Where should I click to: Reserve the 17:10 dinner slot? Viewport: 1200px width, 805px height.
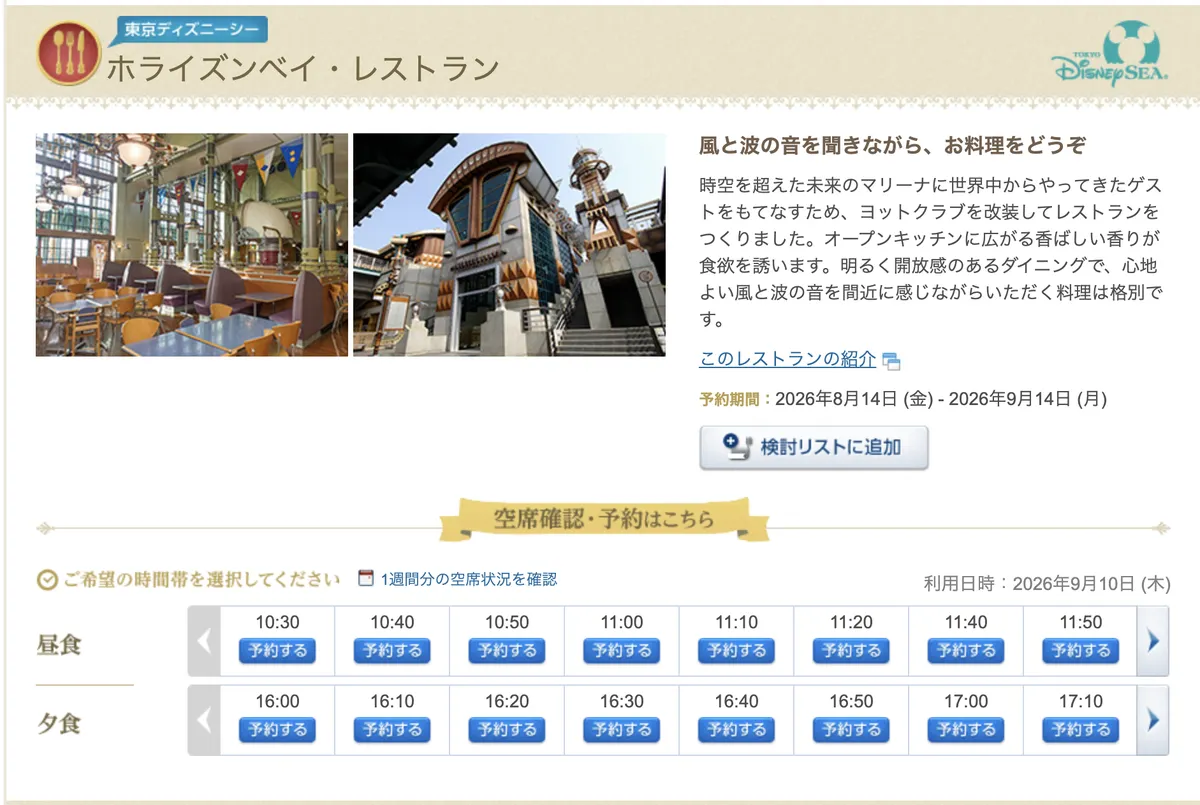[1081, 729]
